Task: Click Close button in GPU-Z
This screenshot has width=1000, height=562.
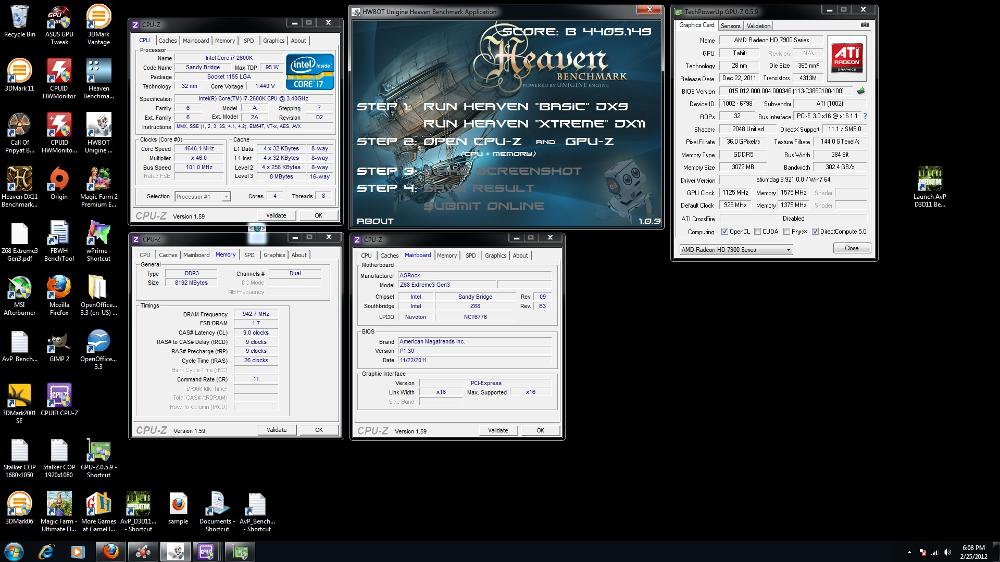Action: 851,248
